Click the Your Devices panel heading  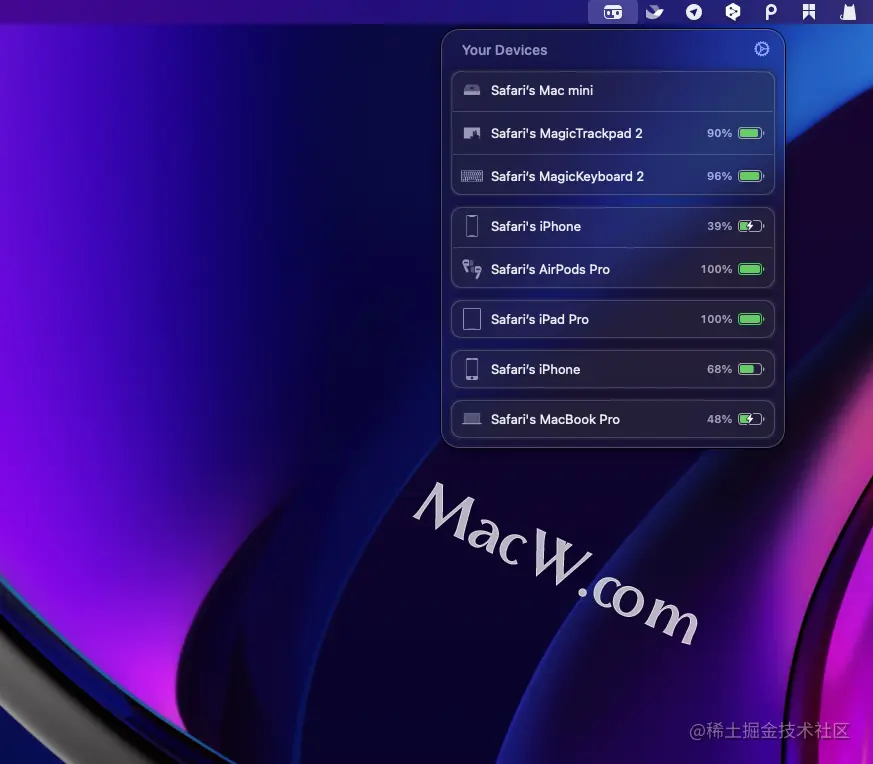(504, 50)
